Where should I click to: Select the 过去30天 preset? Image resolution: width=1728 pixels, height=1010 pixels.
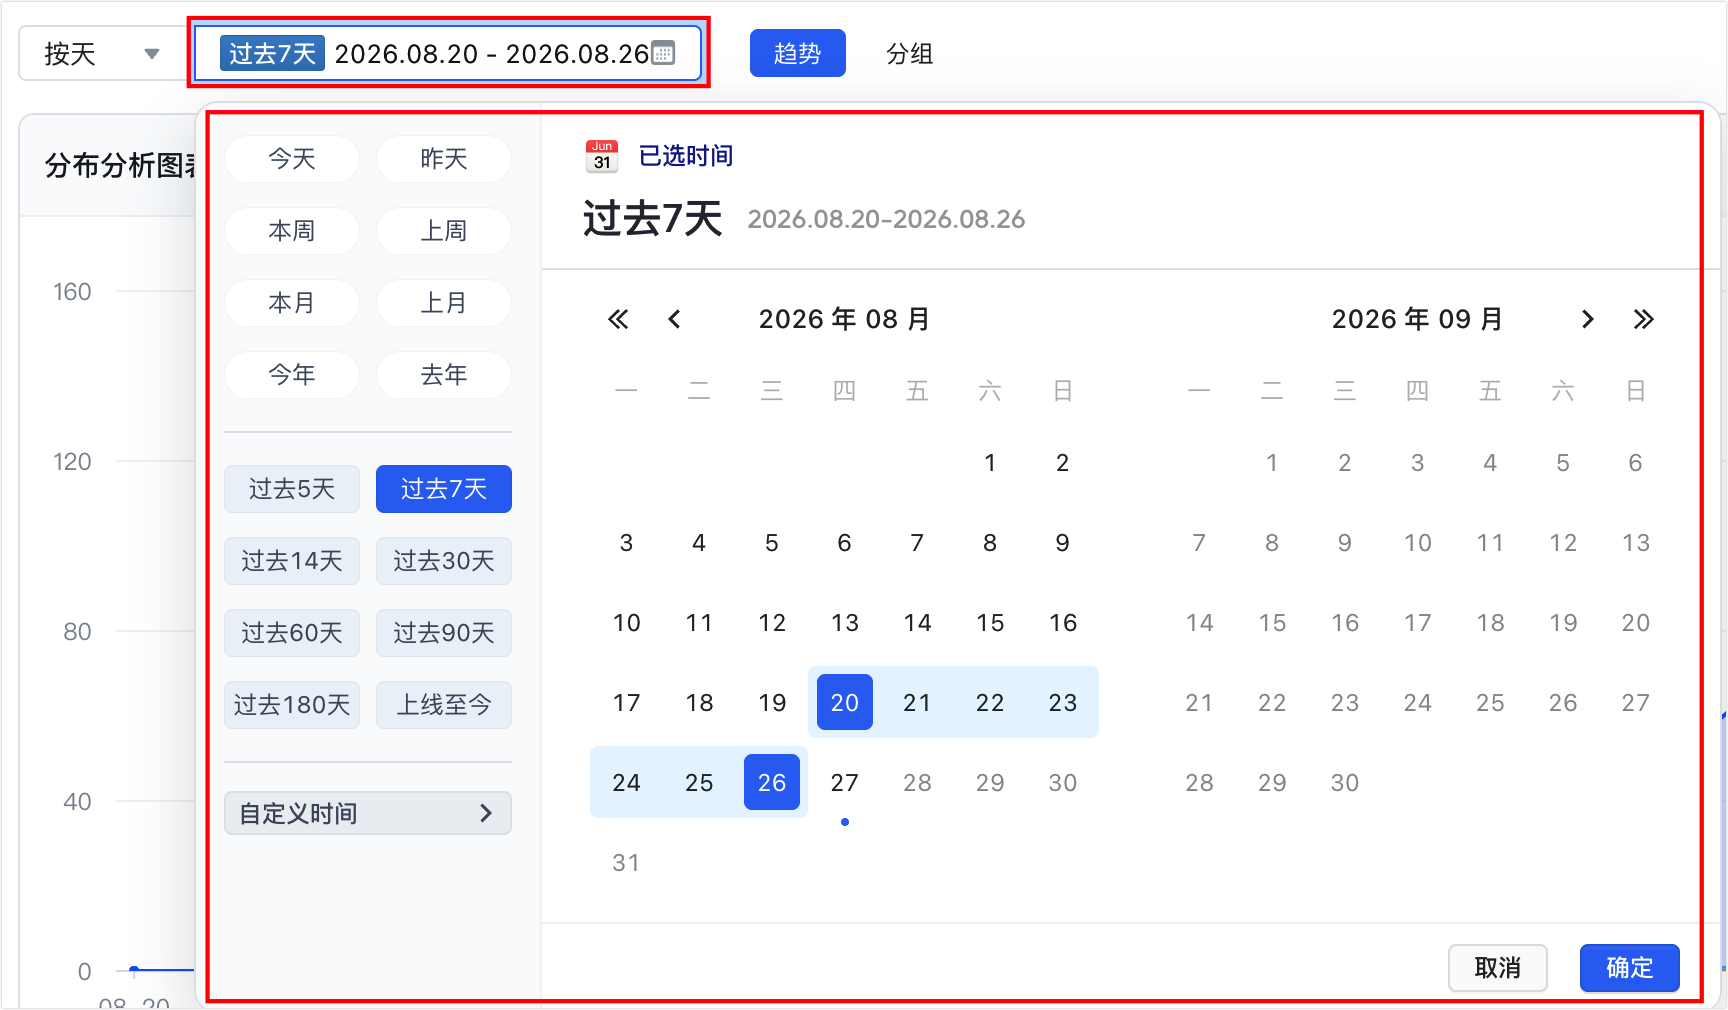tap(444, 561)
